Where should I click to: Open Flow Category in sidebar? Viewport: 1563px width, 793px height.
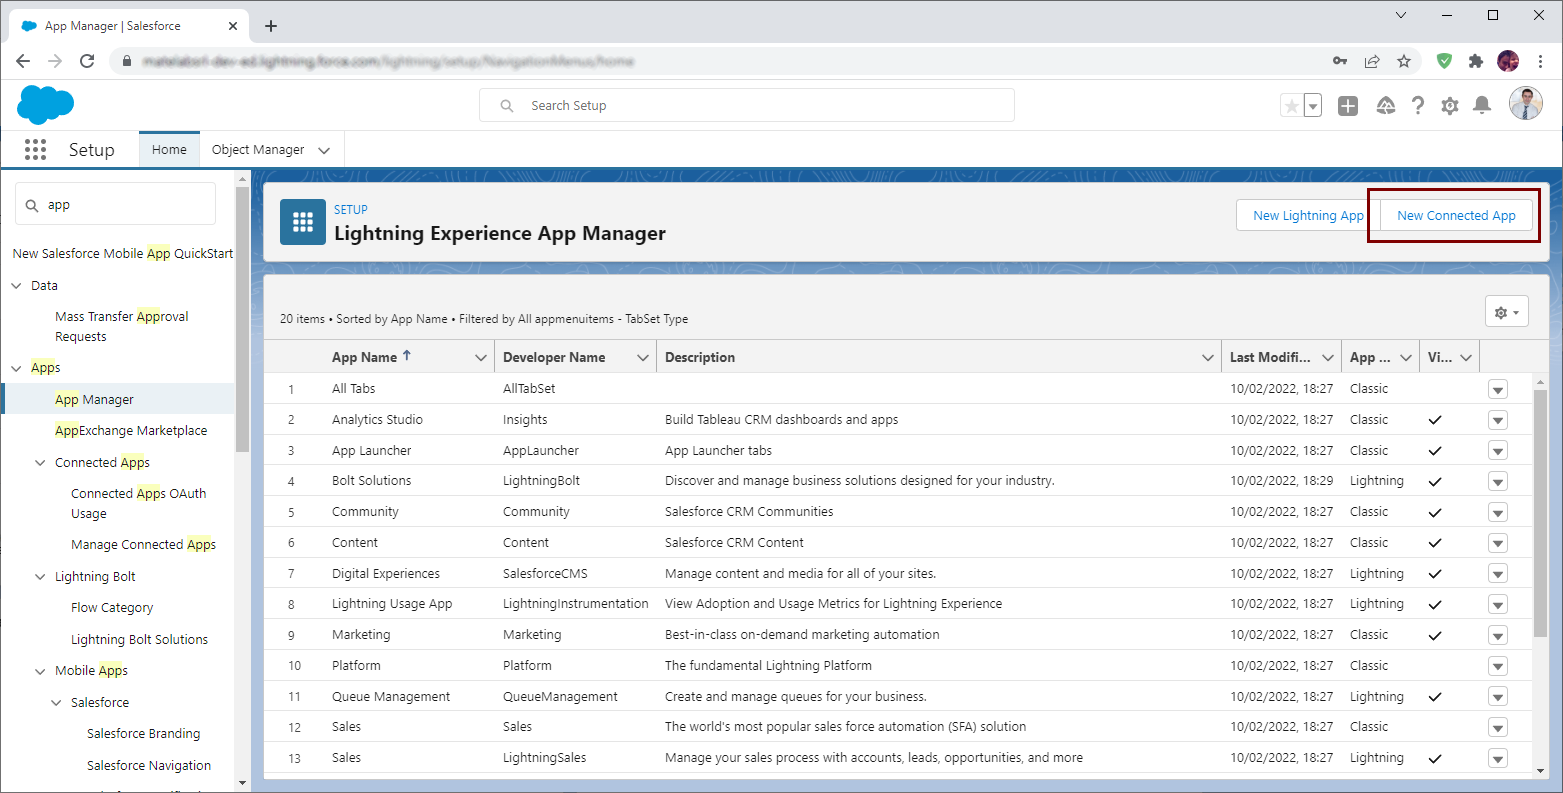112,608
